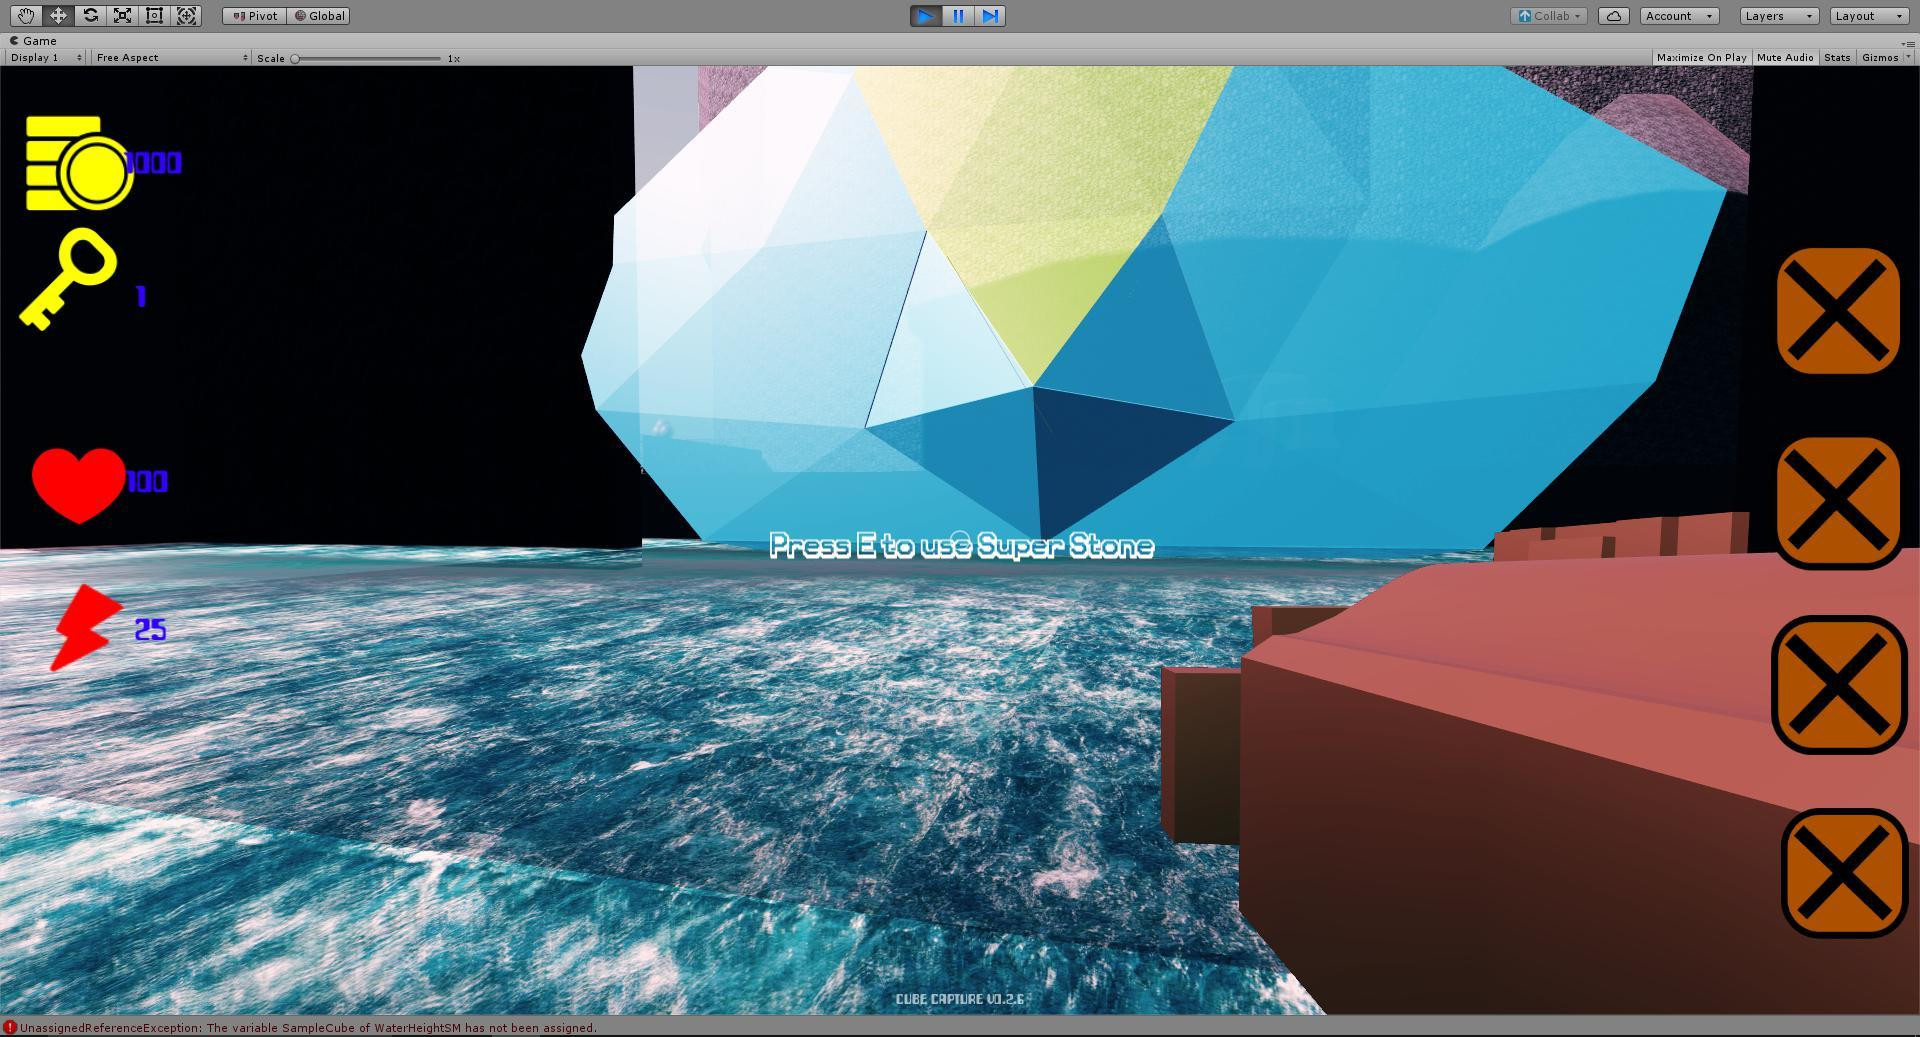The image size is (1920, 1037).
Task: Click the CUBE CAPTURE version label
Action: (960, 999)
